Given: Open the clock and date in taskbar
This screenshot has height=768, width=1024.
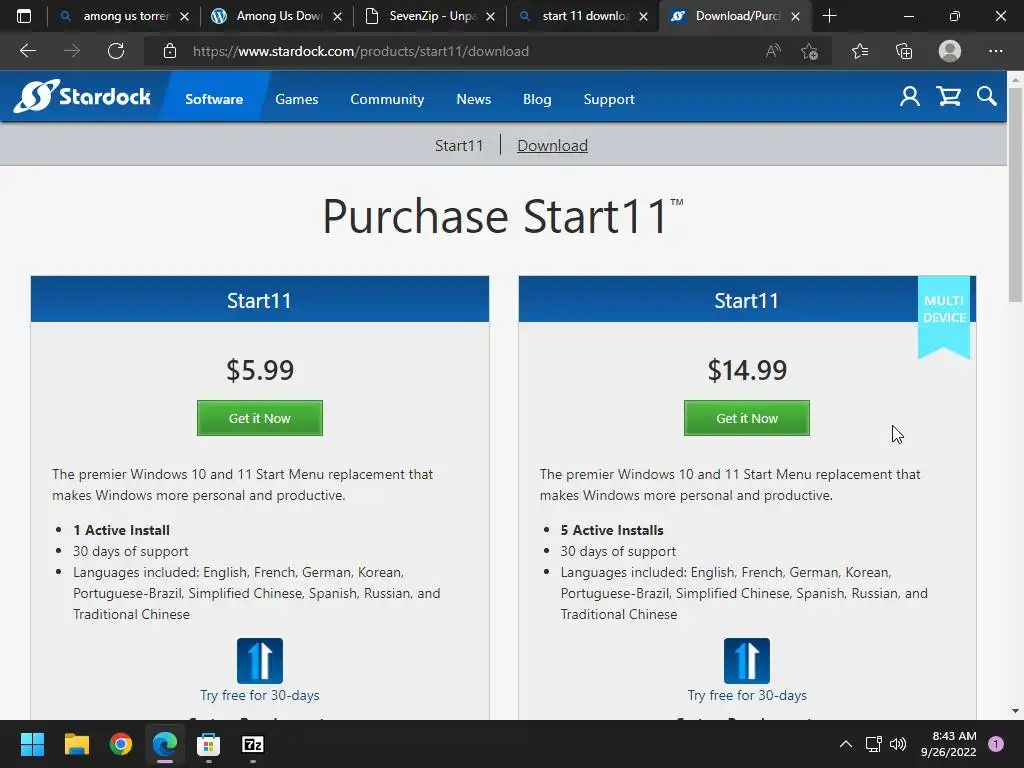Looking at the screenshot, I should click(948, 744).
